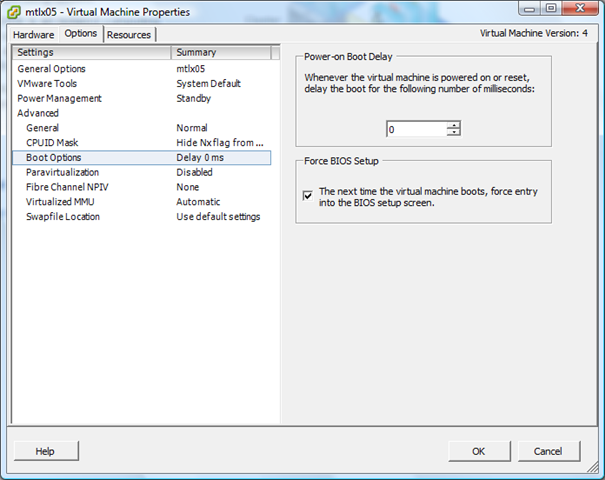Viewport: 605px width, 480px height.
Task: Minimize the Virtual Machine Properties window
Action: [530, 8]
